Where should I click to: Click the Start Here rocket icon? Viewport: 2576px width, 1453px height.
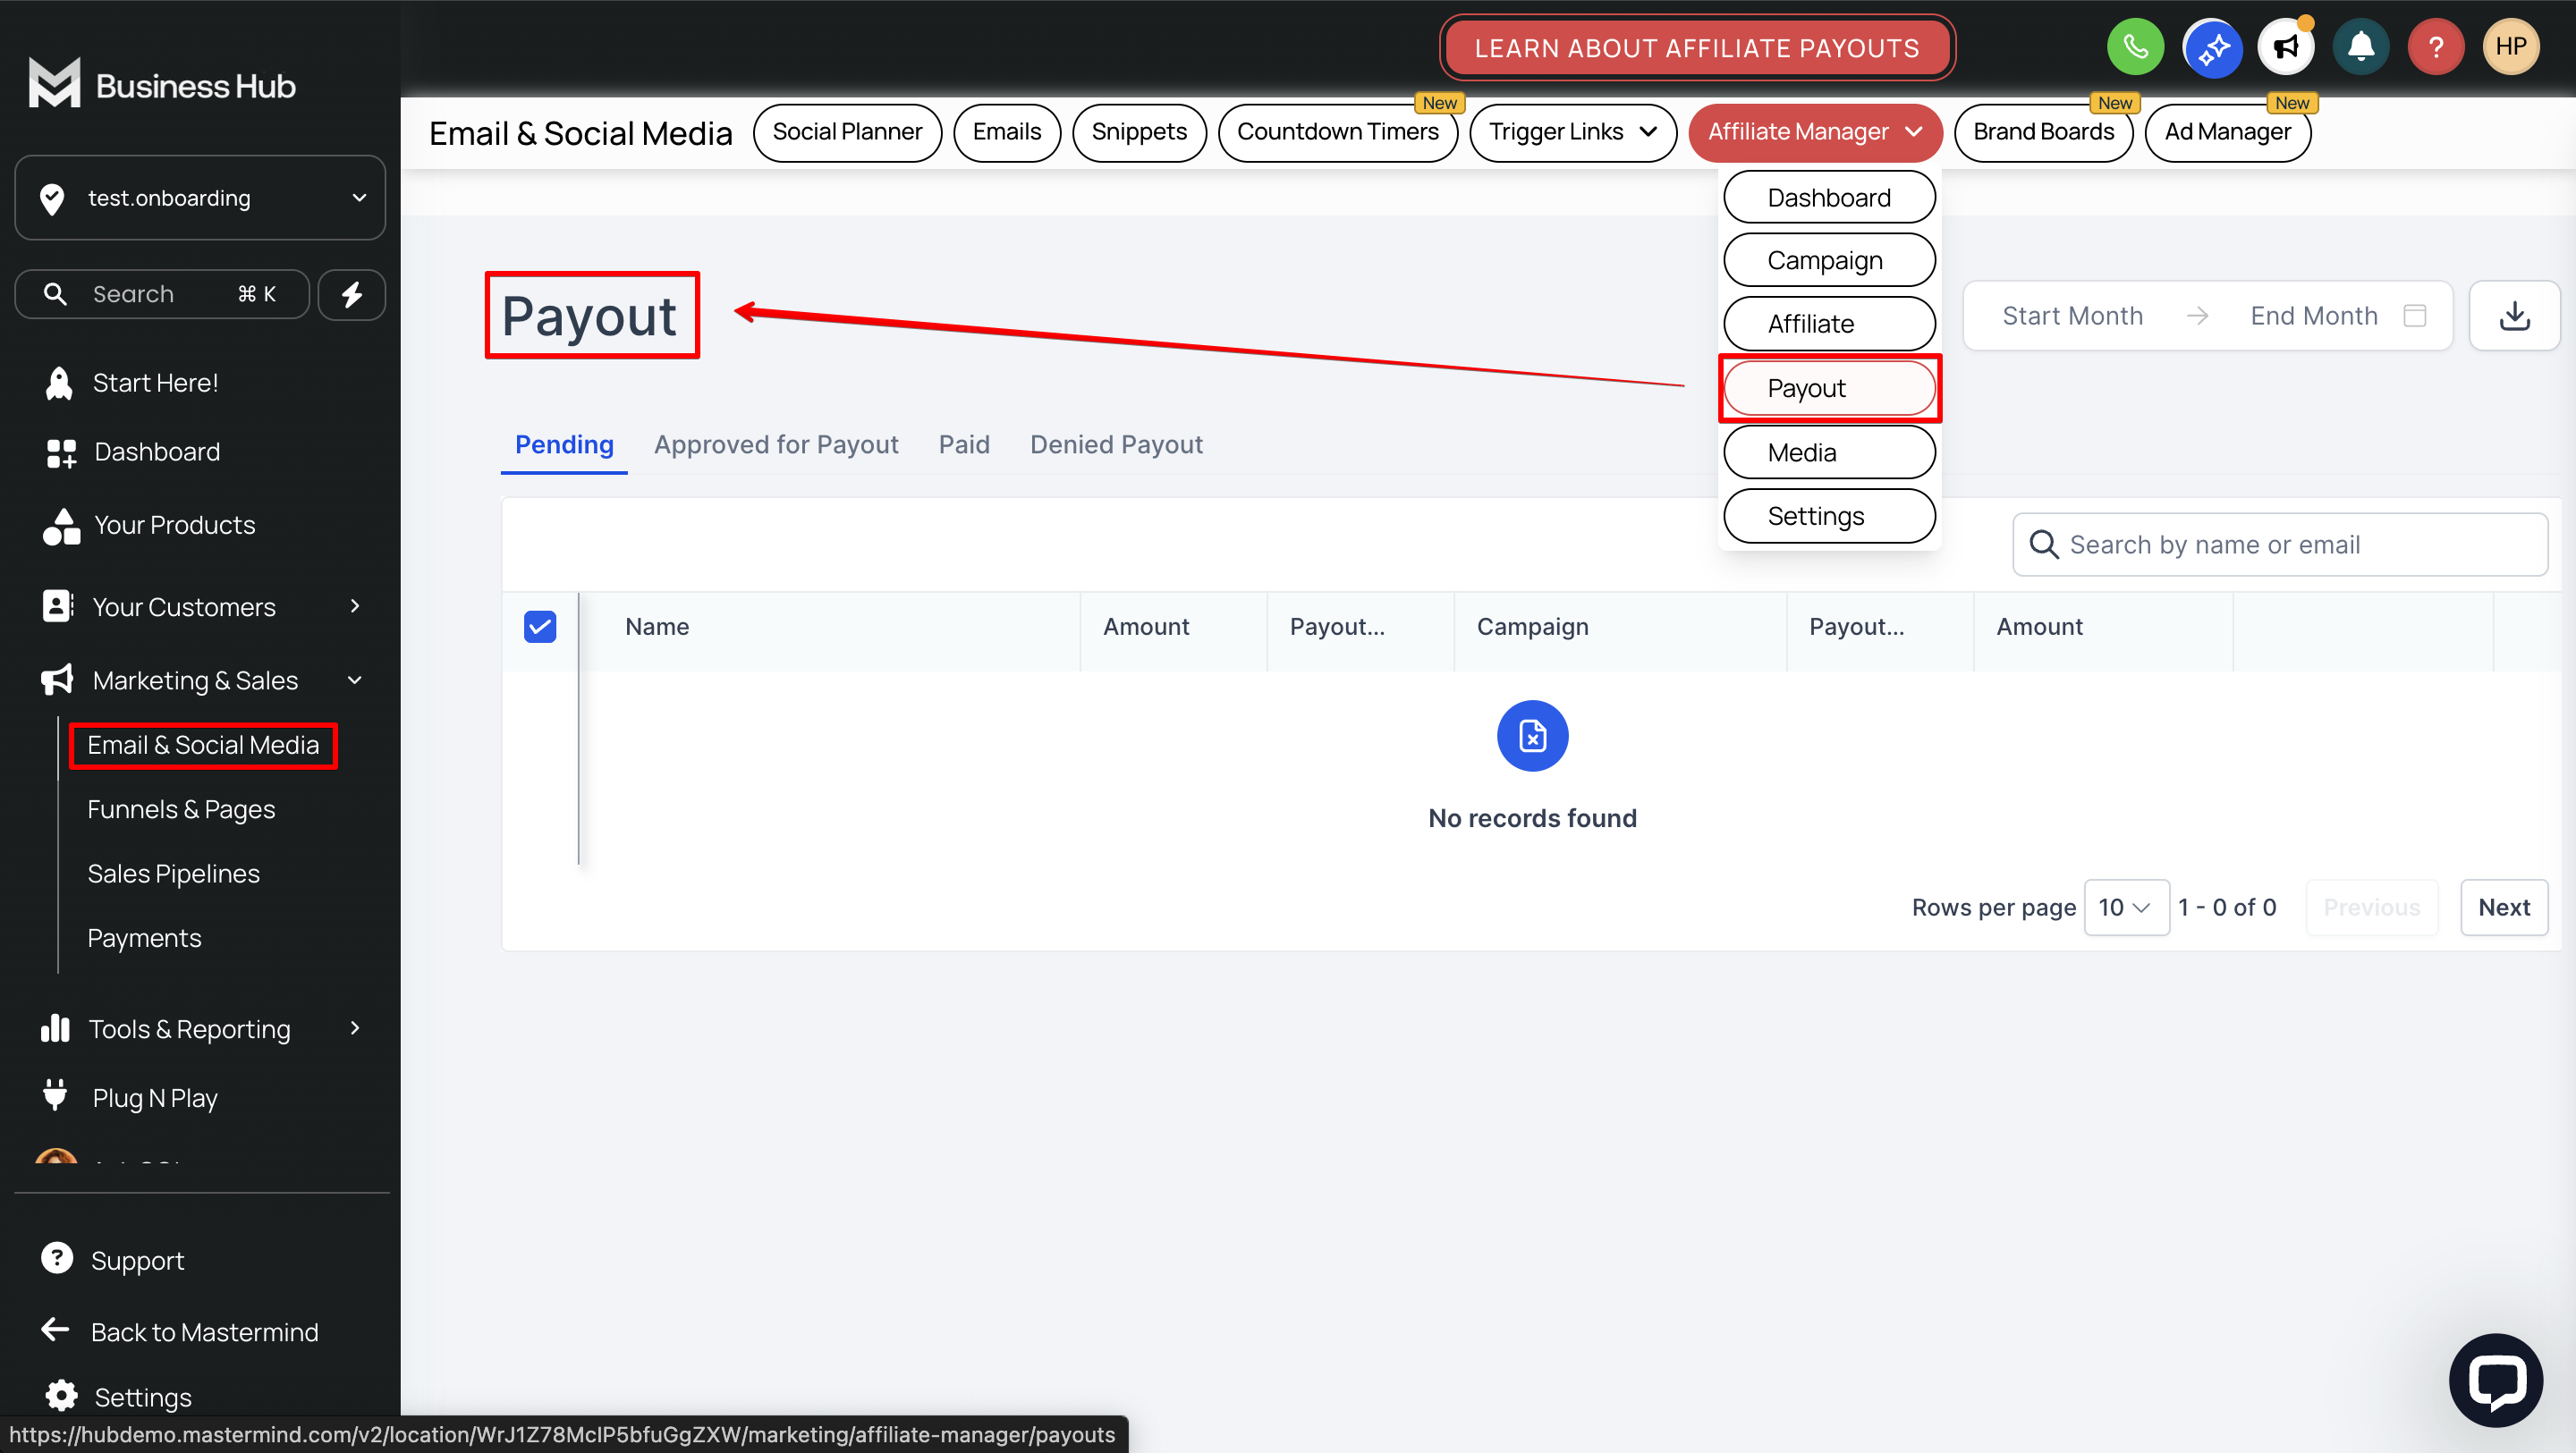[59, 383]
